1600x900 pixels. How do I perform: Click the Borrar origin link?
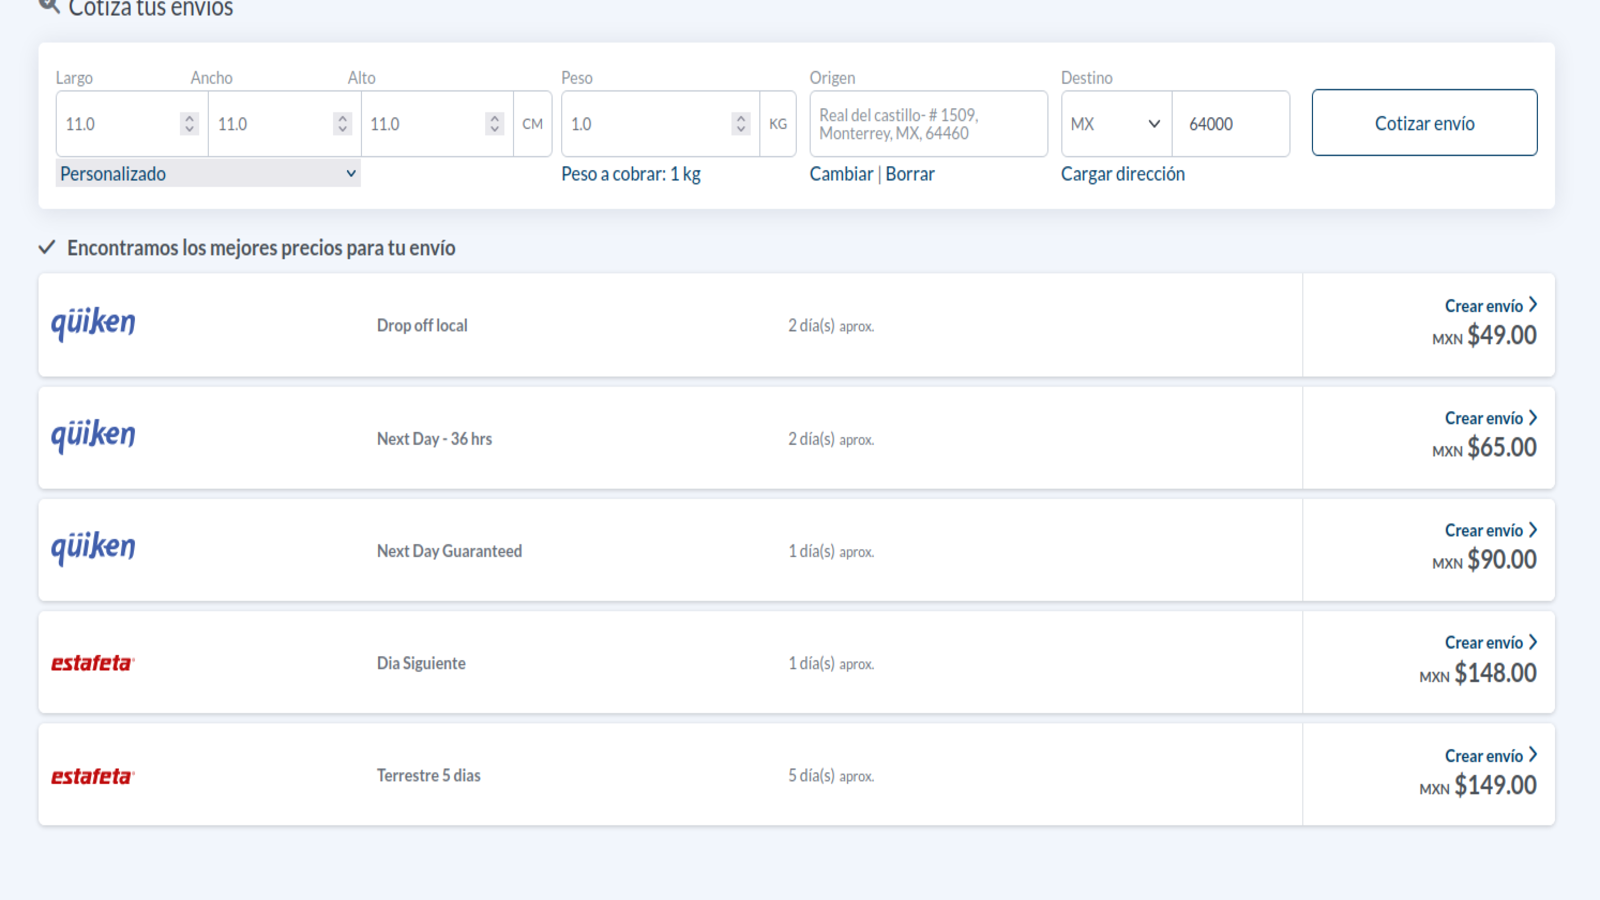910,174
